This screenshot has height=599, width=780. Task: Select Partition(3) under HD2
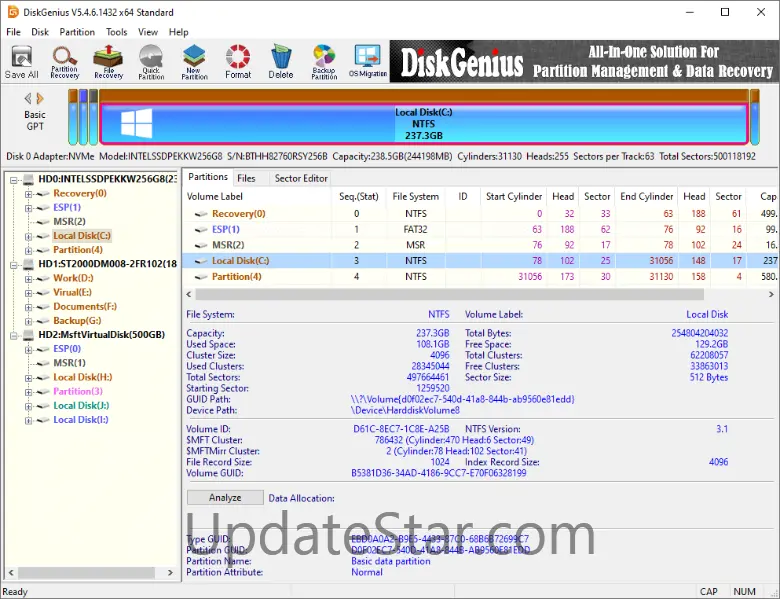78,392
